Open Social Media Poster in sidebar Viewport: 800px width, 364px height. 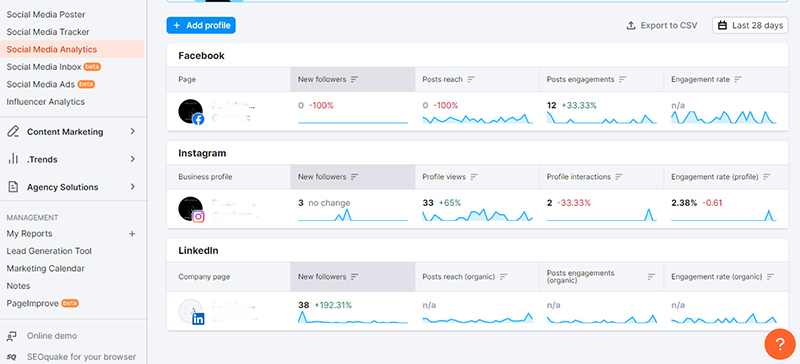coord(46,15)
